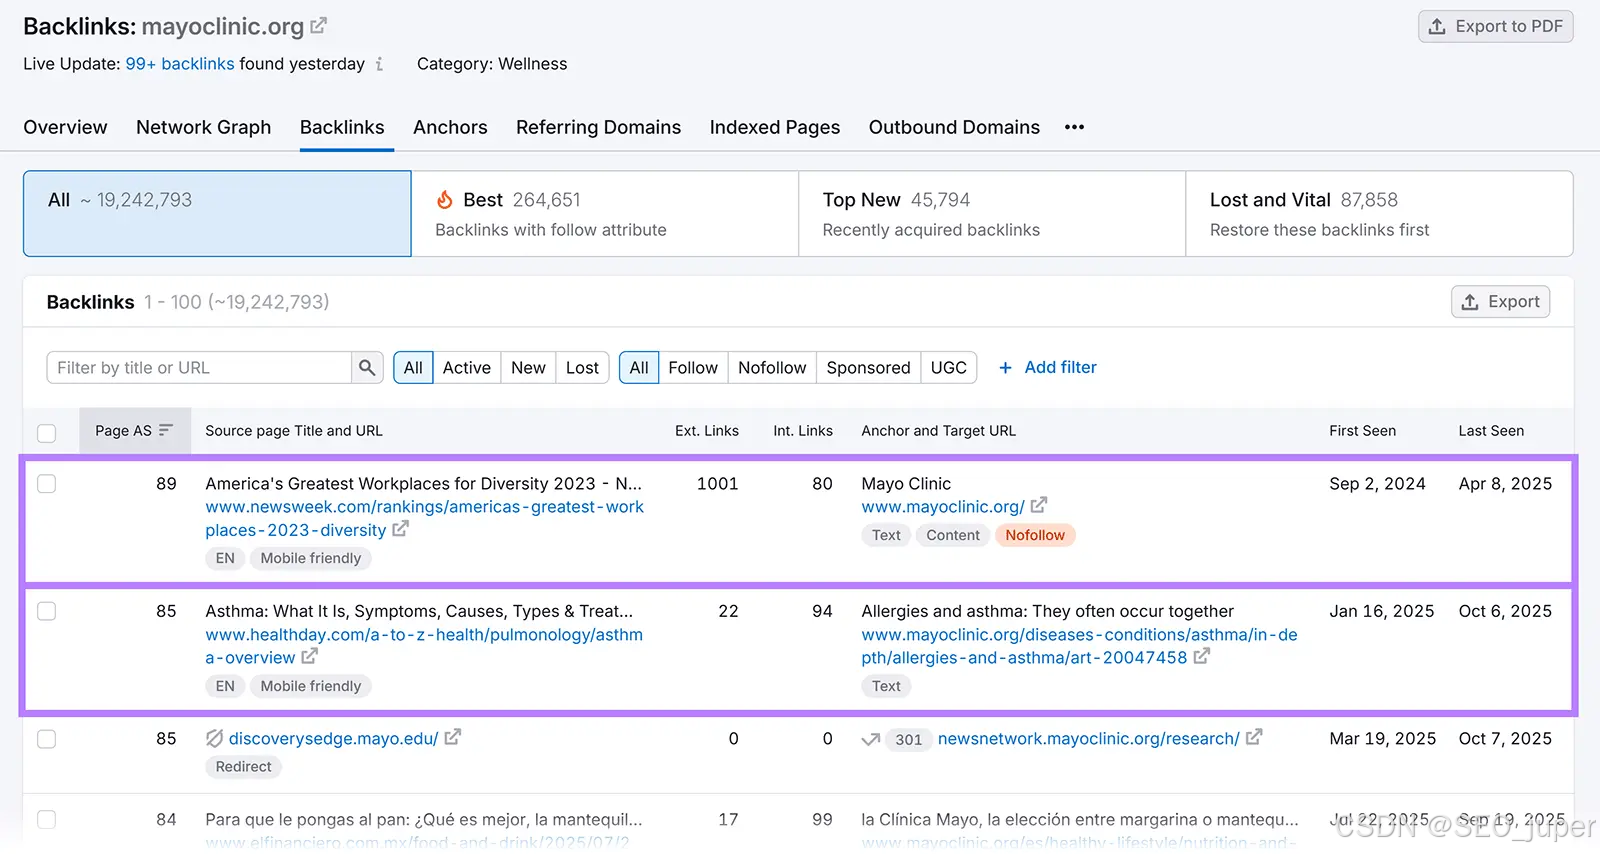Image resolution: width=1600 pixels, height=854 pixels.
Task: Open www.mayoclinic.org/ target external icon
Action: point(1039,505)
